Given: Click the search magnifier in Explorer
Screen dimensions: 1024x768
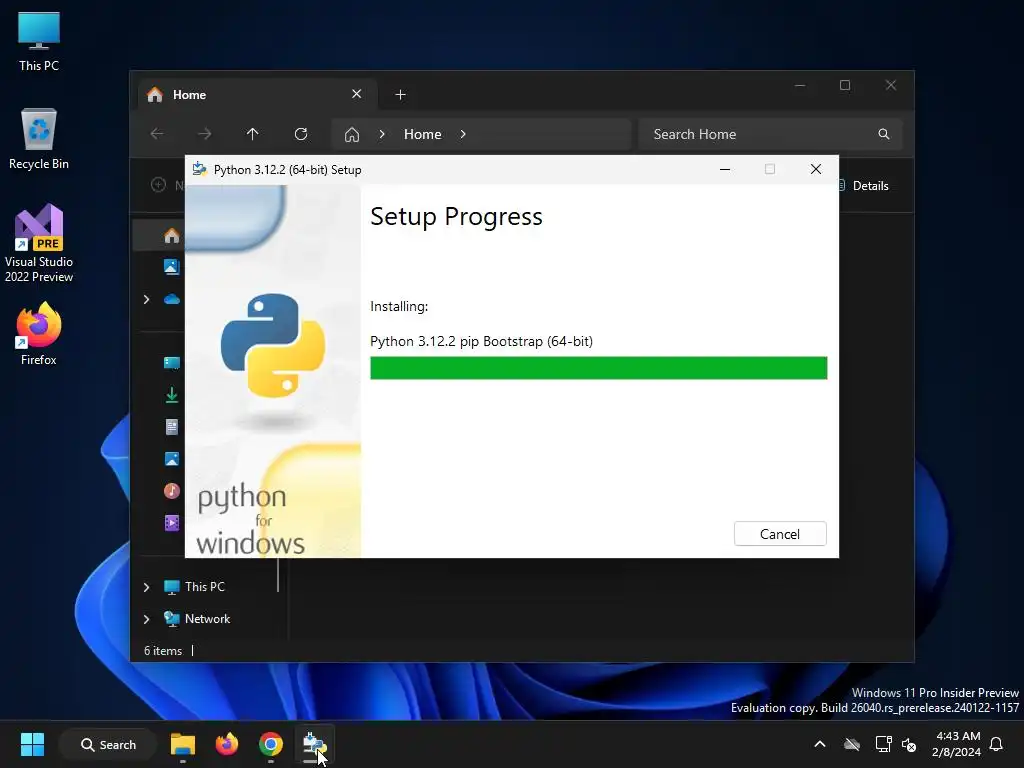Looking at the screenshot, I should click(x=884, y=134).
